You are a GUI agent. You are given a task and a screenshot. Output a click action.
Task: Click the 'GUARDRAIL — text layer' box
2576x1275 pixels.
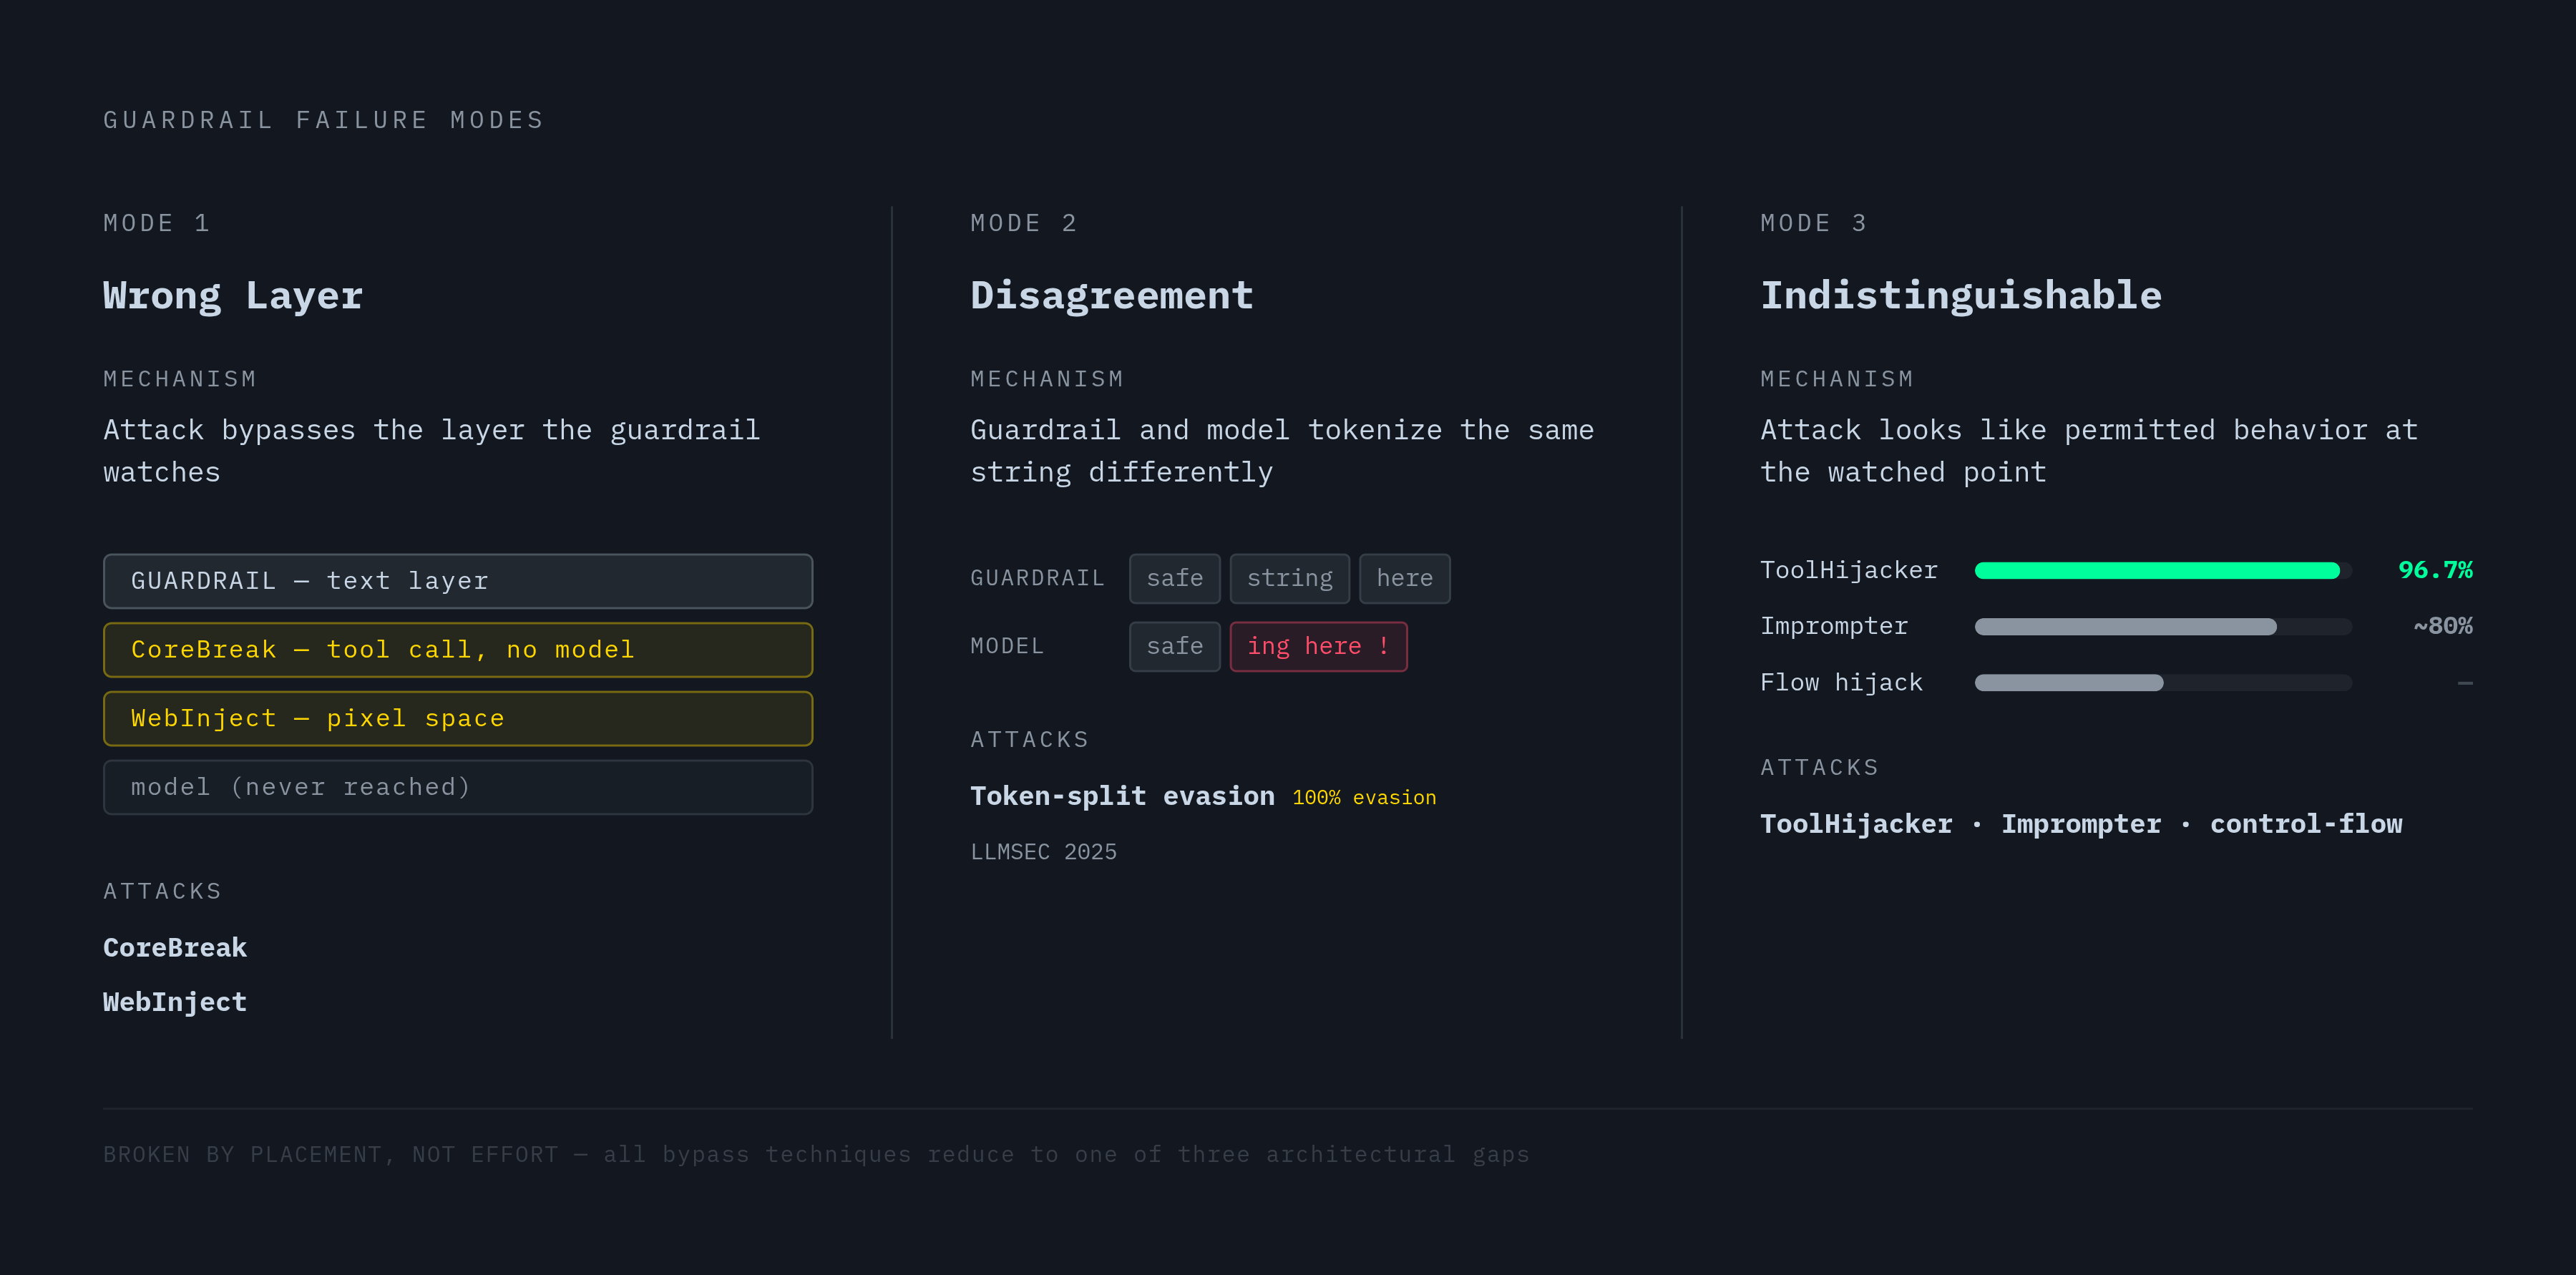click(x=458, y=581)
